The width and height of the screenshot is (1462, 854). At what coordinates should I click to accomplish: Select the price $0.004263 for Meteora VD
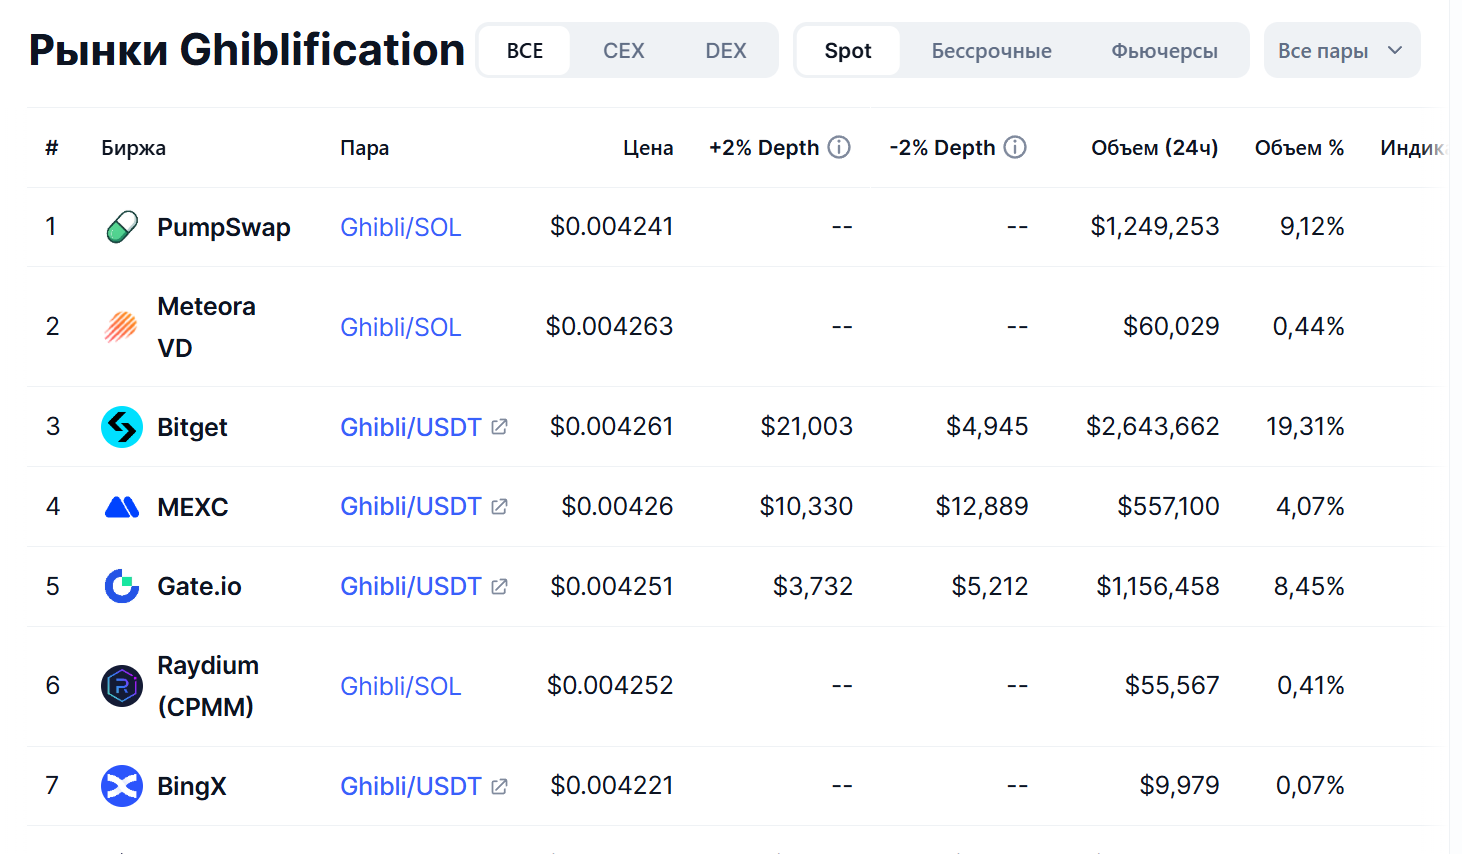coord(610,327)
